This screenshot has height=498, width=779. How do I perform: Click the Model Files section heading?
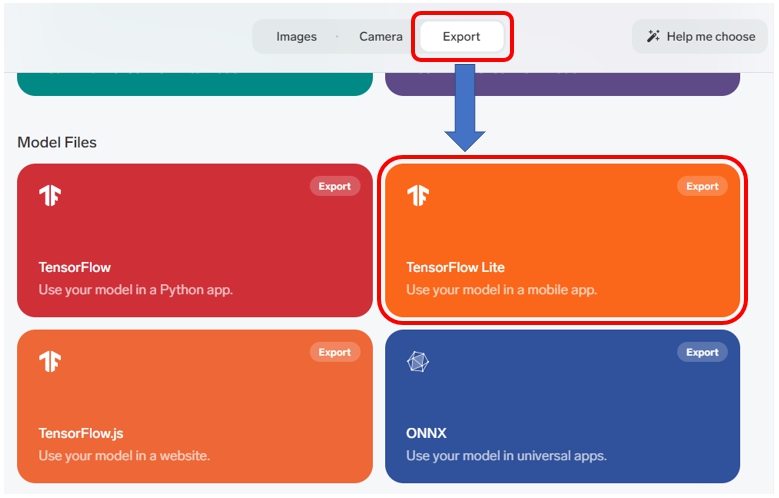coord(57,143)
